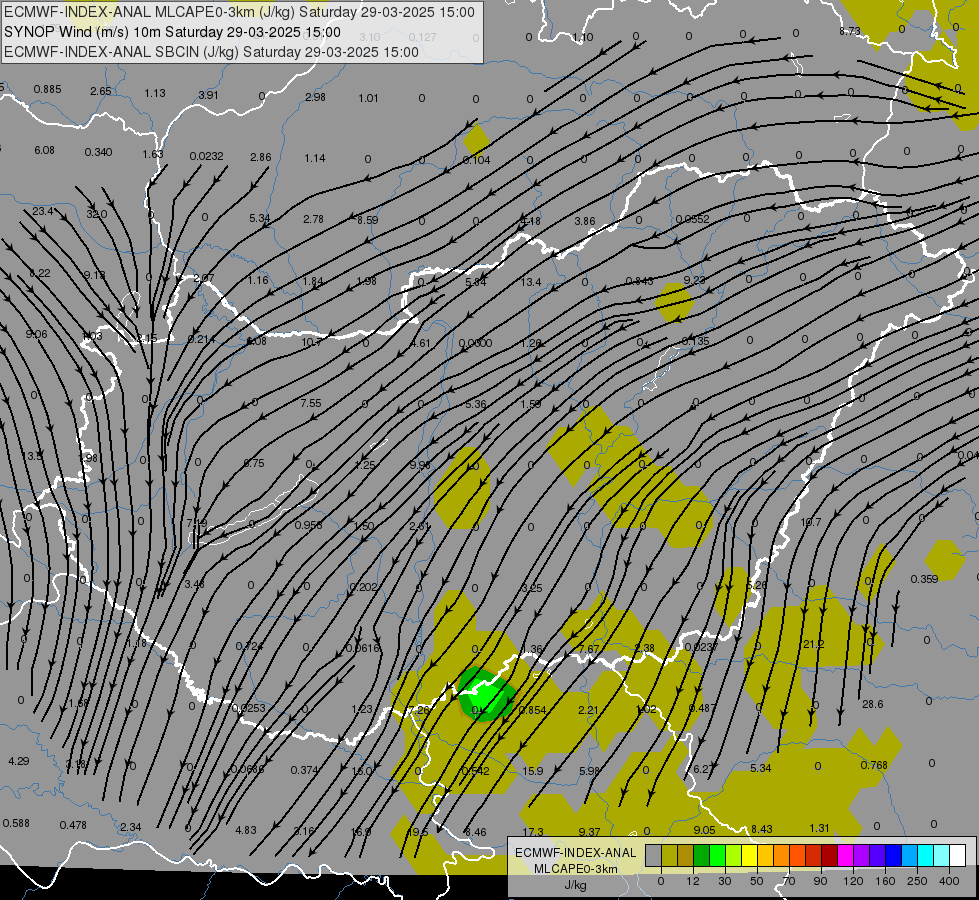Click the legend tick label '120'
This screenshot has height=900, width=979.
853,881
